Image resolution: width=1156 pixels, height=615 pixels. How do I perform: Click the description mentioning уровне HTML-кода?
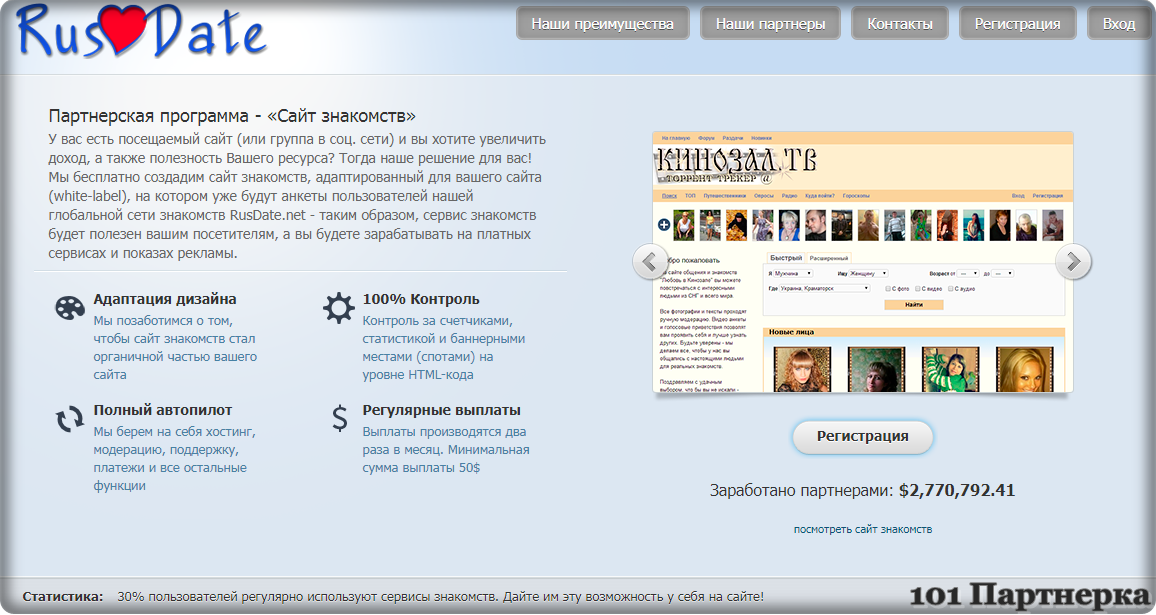(443, 348)
